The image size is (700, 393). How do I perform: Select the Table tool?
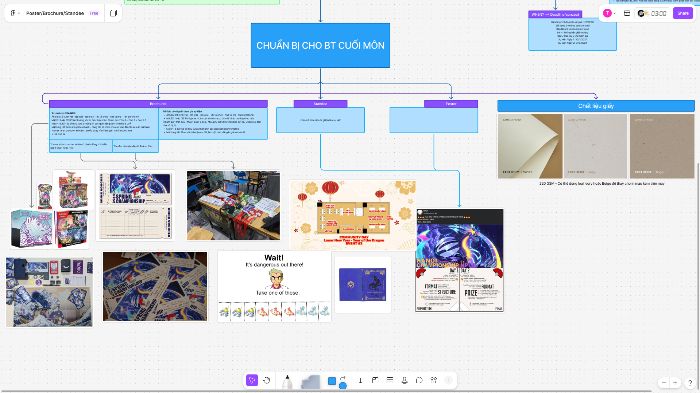pos(390,380)
